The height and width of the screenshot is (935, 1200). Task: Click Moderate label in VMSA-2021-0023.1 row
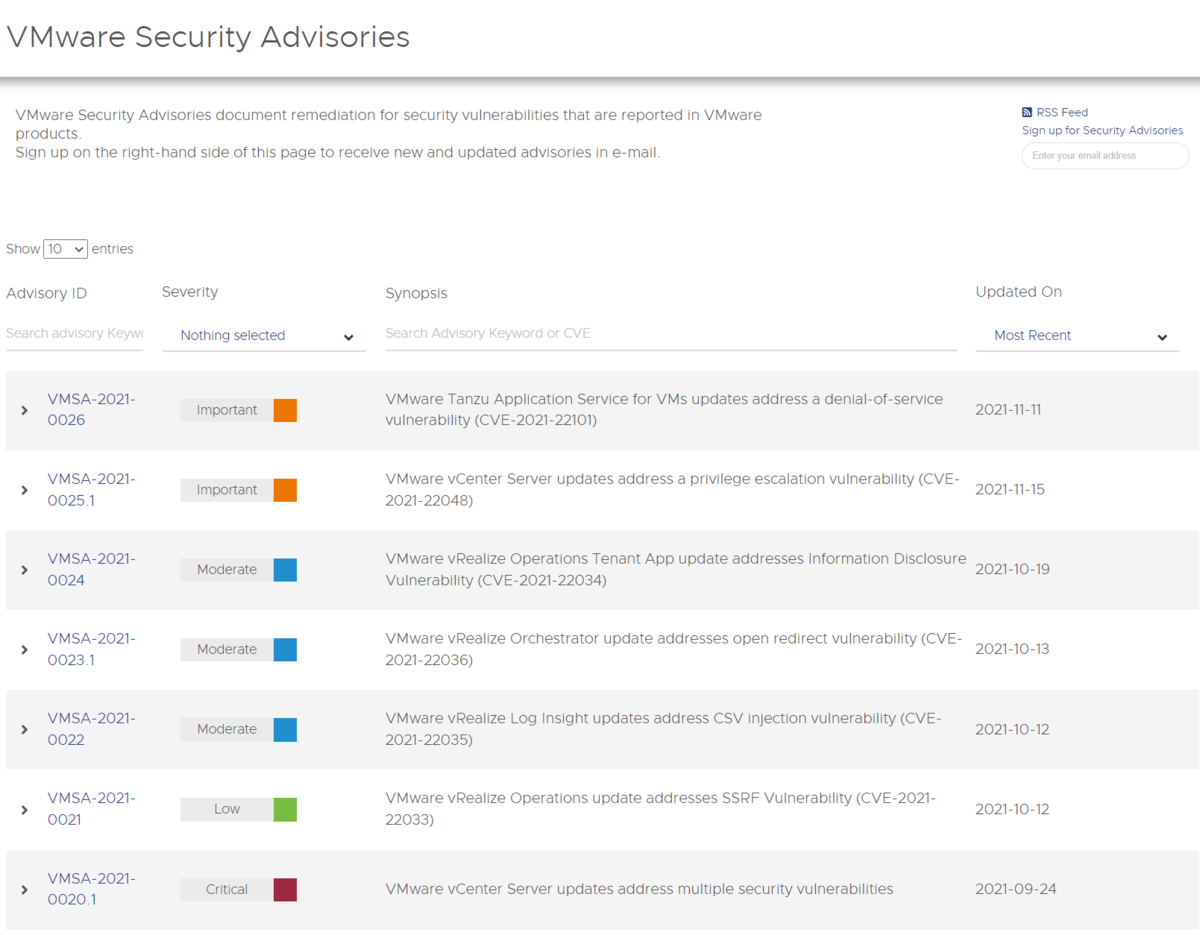tap(227, 650)
